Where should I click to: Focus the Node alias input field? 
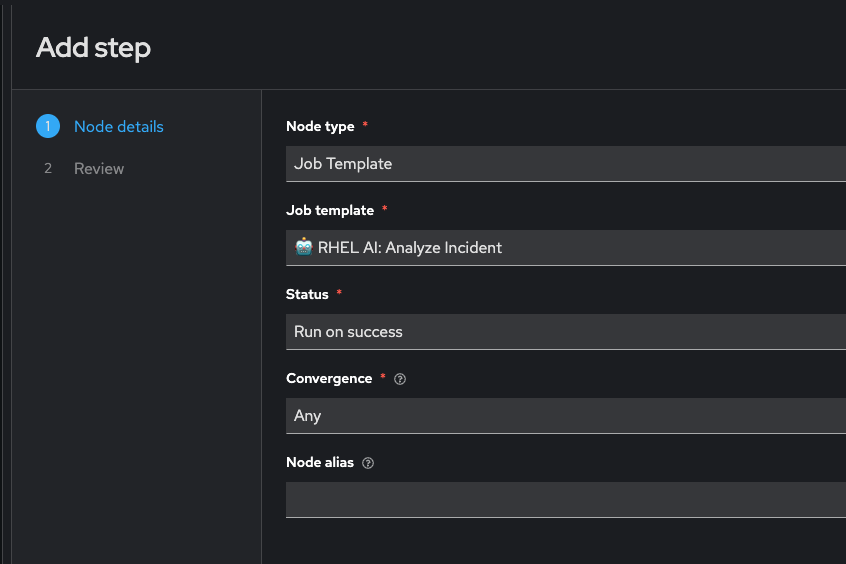[565, 500]
